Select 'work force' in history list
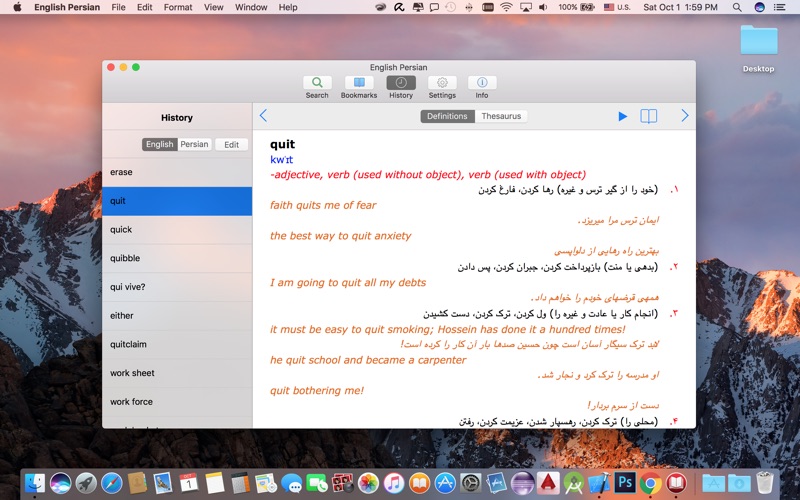 [x=177, y=402]
